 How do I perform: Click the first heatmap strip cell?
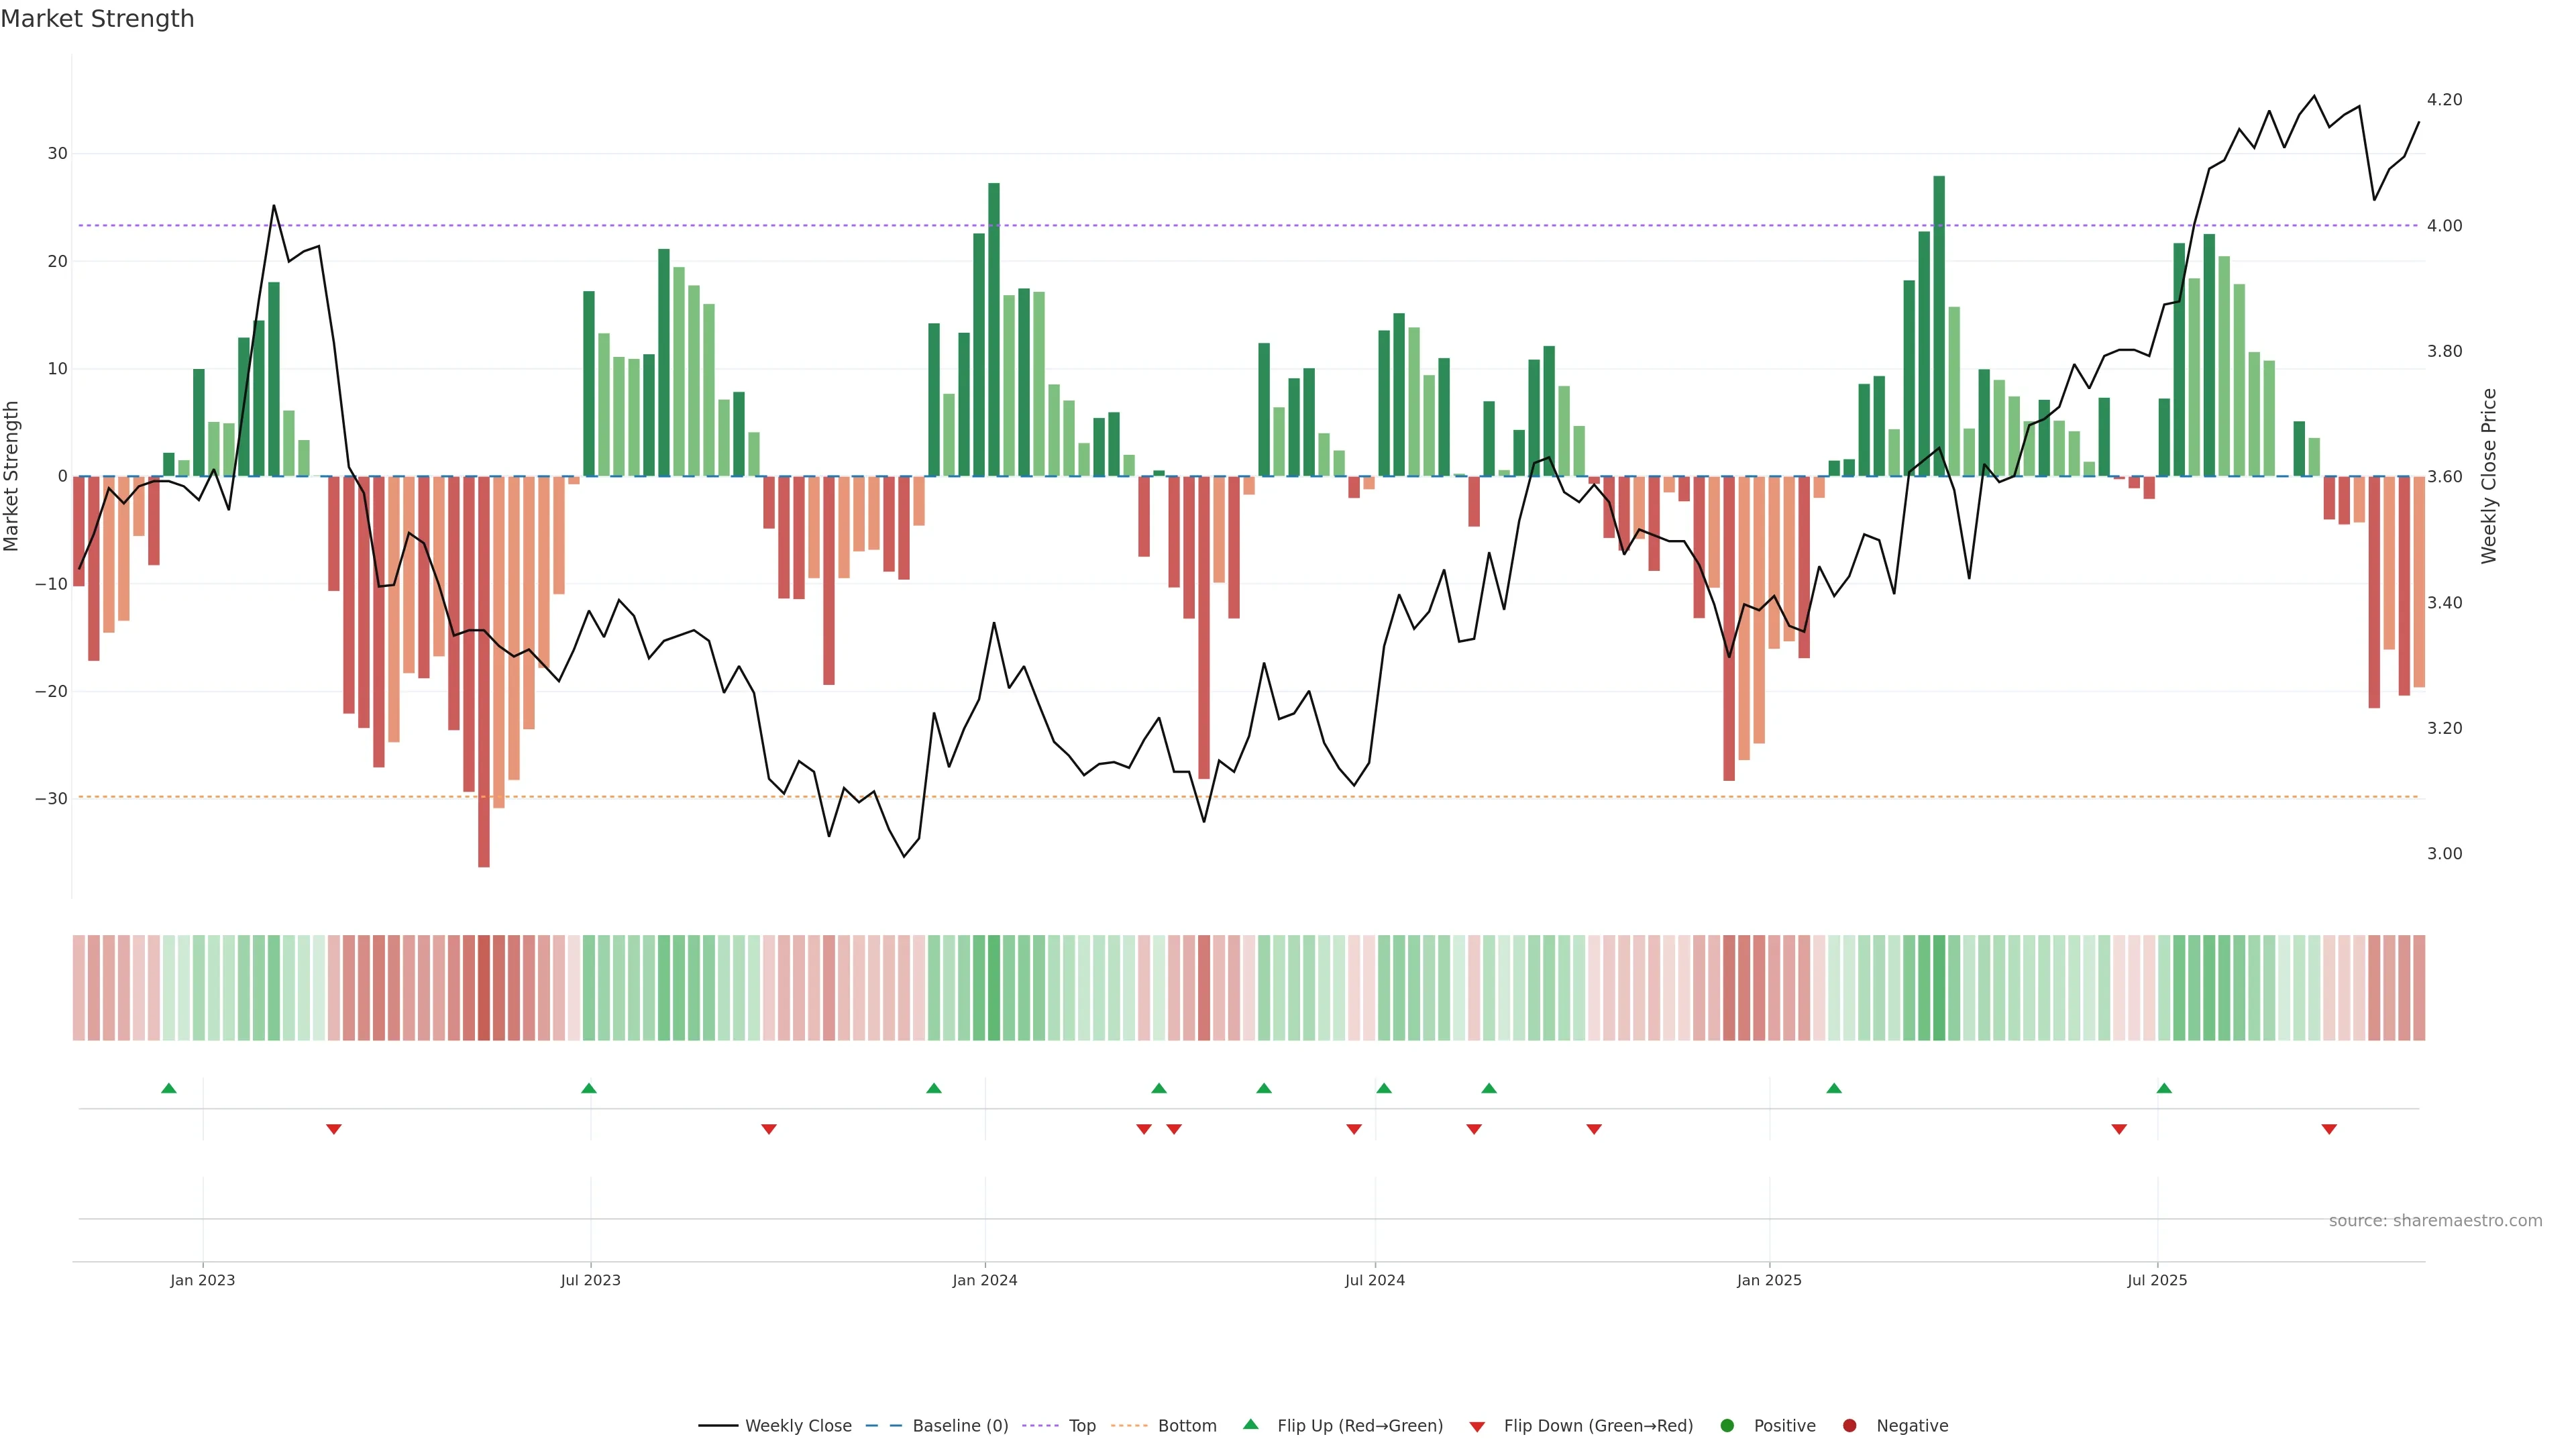[78, 988]
